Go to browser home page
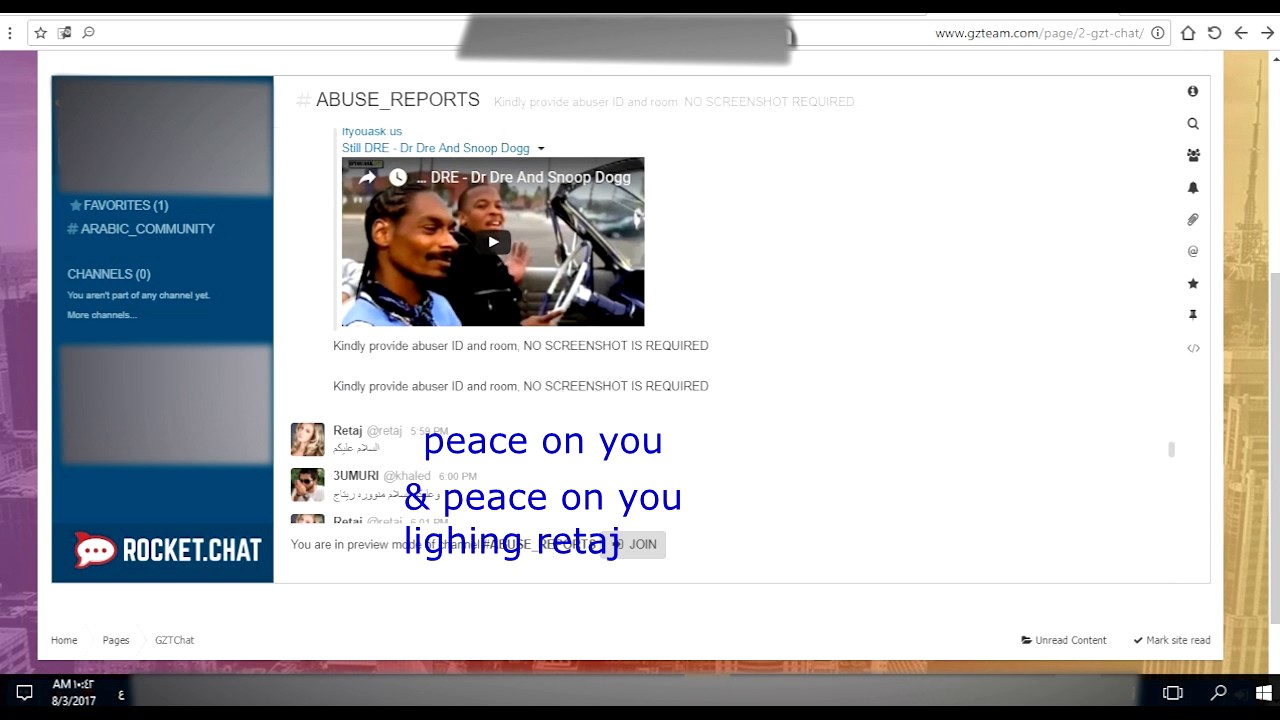Viewport: 1280px width, 720px height. (1188, 33)
